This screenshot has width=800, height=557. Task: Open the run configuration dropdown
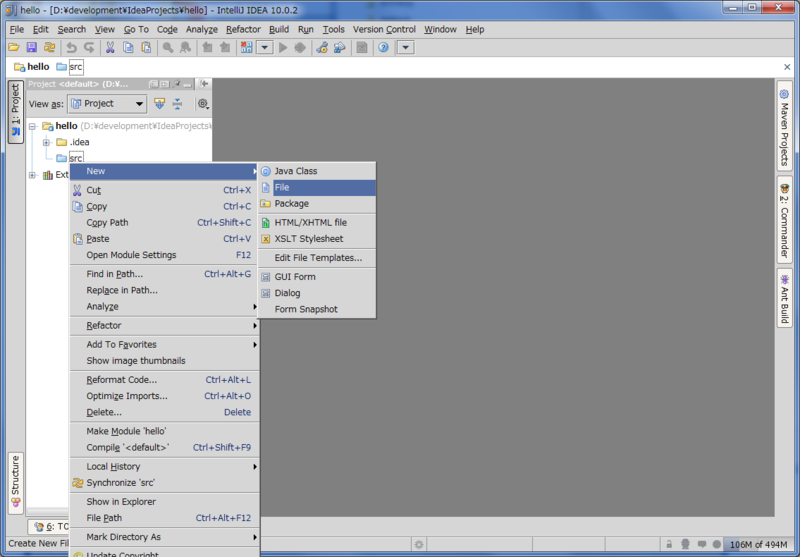[x=264, y=47]
